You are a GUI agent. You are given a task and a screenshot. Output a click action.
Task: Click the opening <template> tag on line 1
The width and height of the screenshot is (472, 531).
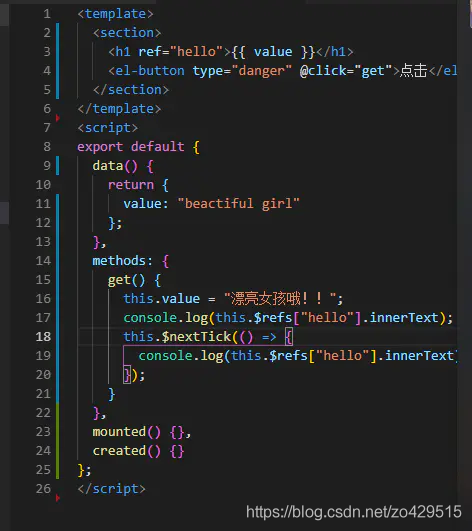pos(115,14)
